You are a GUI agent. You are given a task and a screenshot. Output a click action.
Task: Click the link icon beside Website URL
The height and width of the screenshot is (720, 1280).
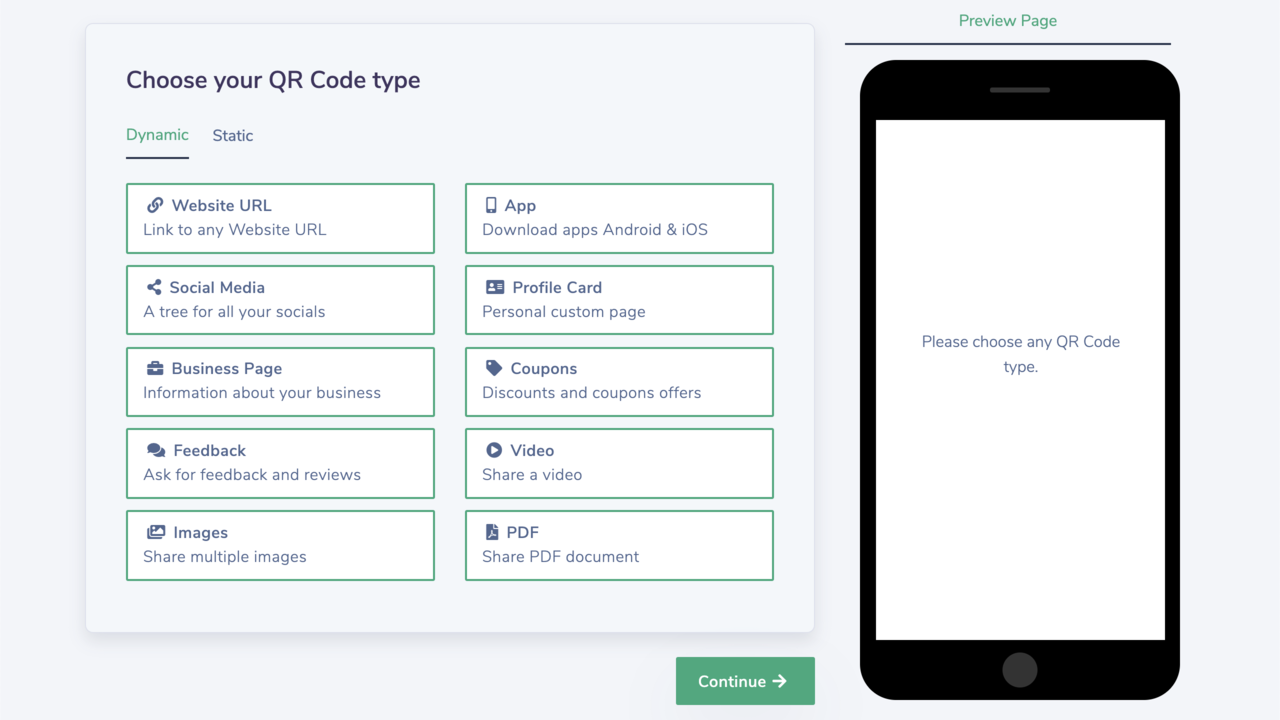[155, 205]
